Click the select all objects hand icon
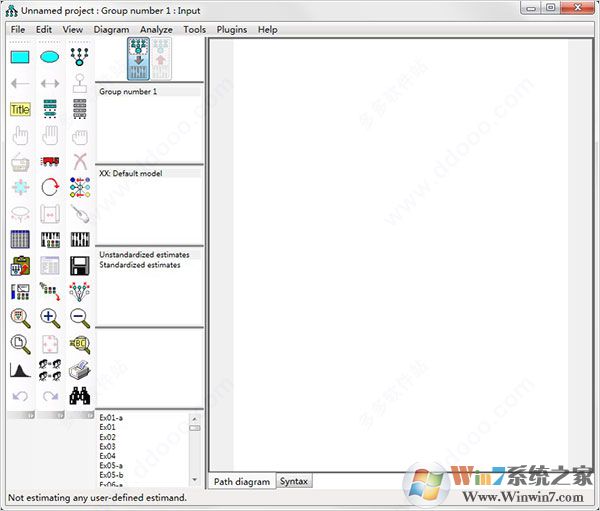This screenshot has width=600, height=511. [x=50, y=136]
